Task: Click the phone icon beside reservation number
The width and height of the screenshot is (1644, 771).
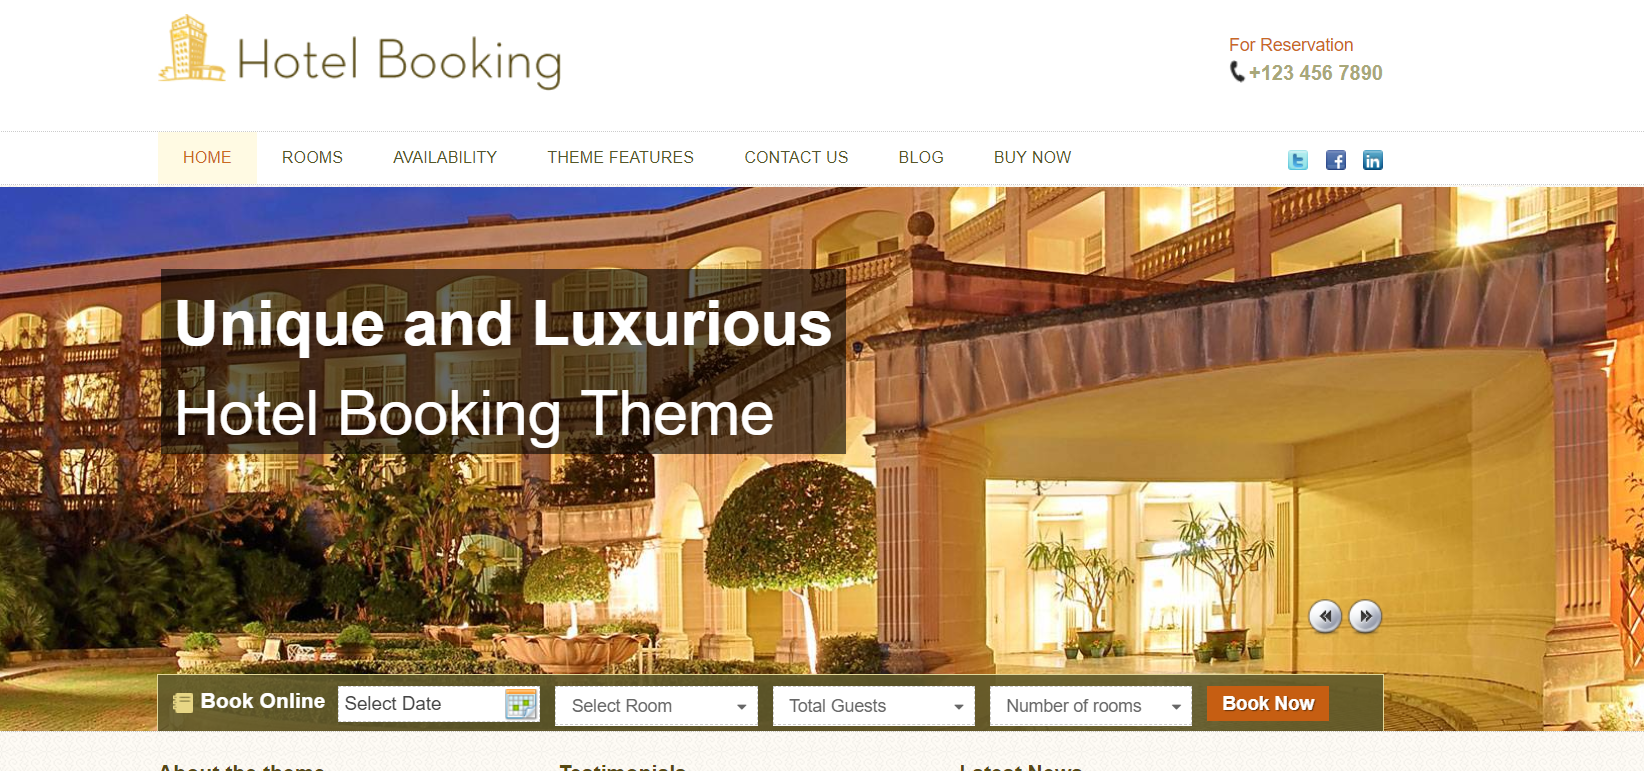Action: pyautogui.click(x=1237, y=72)
